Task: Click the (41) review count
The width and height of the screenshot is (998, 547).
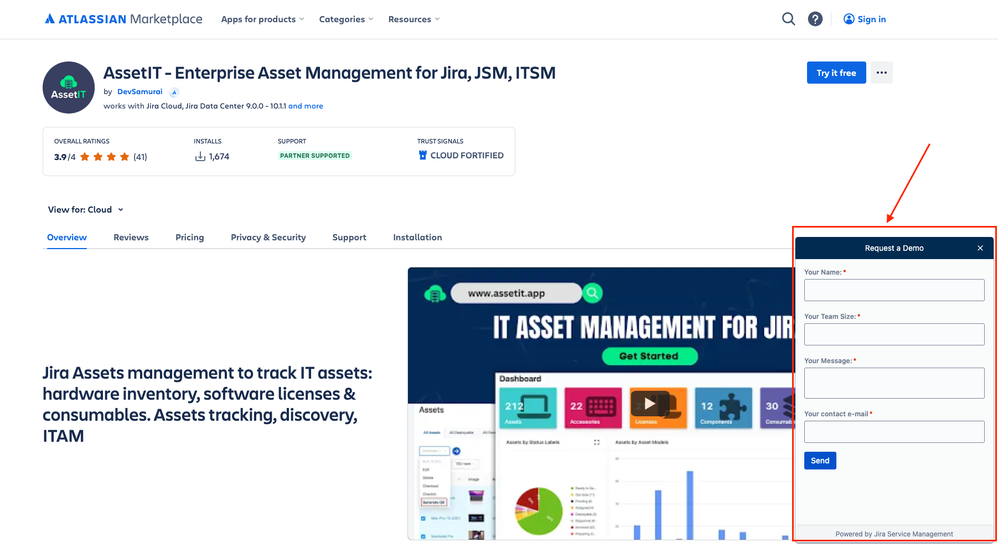Action: click(140, 157)
